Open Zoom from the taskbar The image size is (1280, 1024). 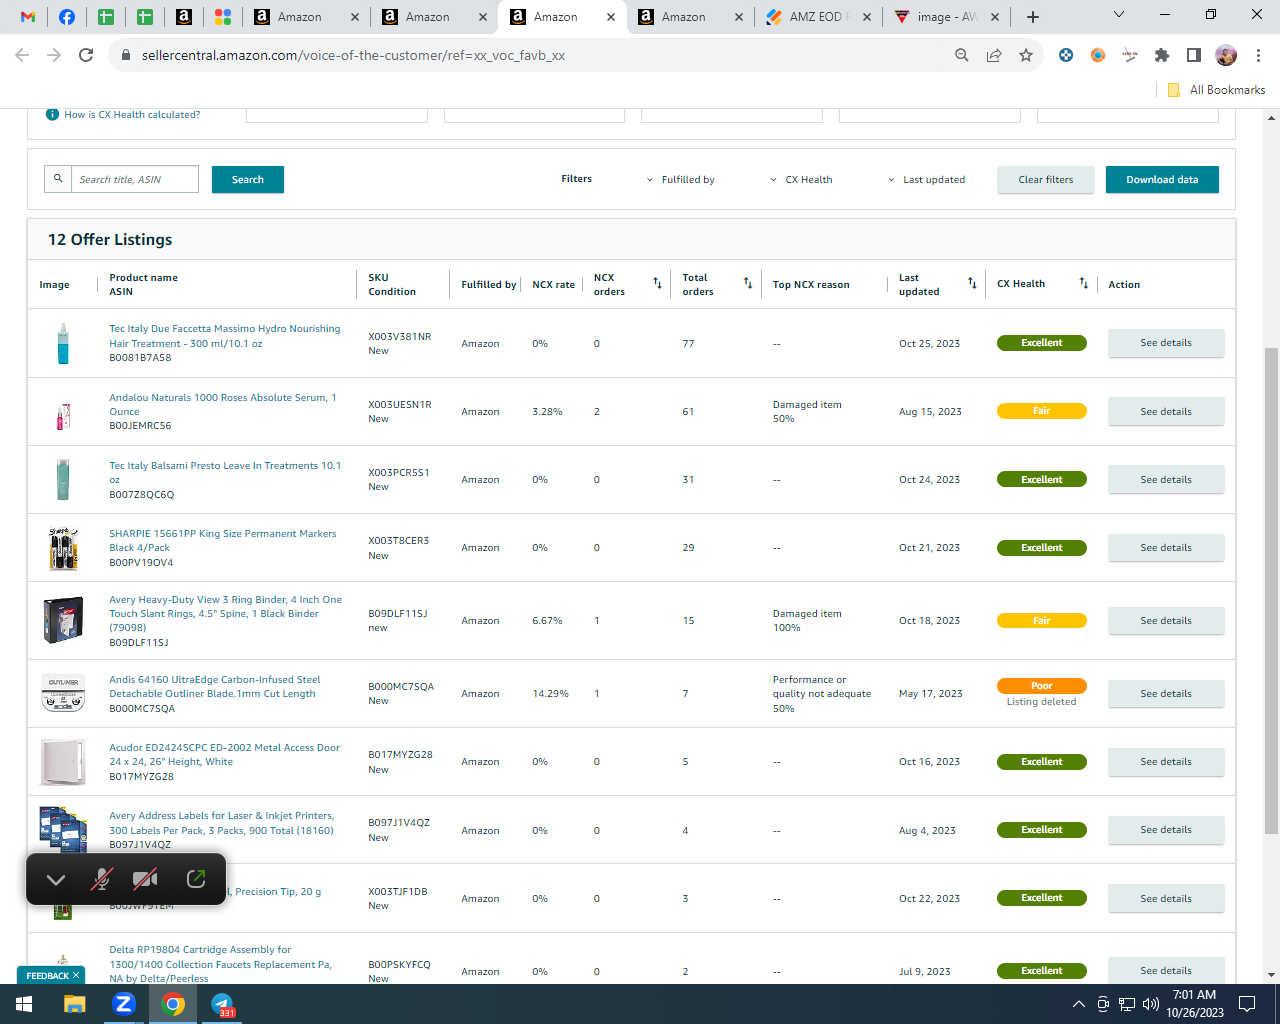click(x=124, y=1004)
